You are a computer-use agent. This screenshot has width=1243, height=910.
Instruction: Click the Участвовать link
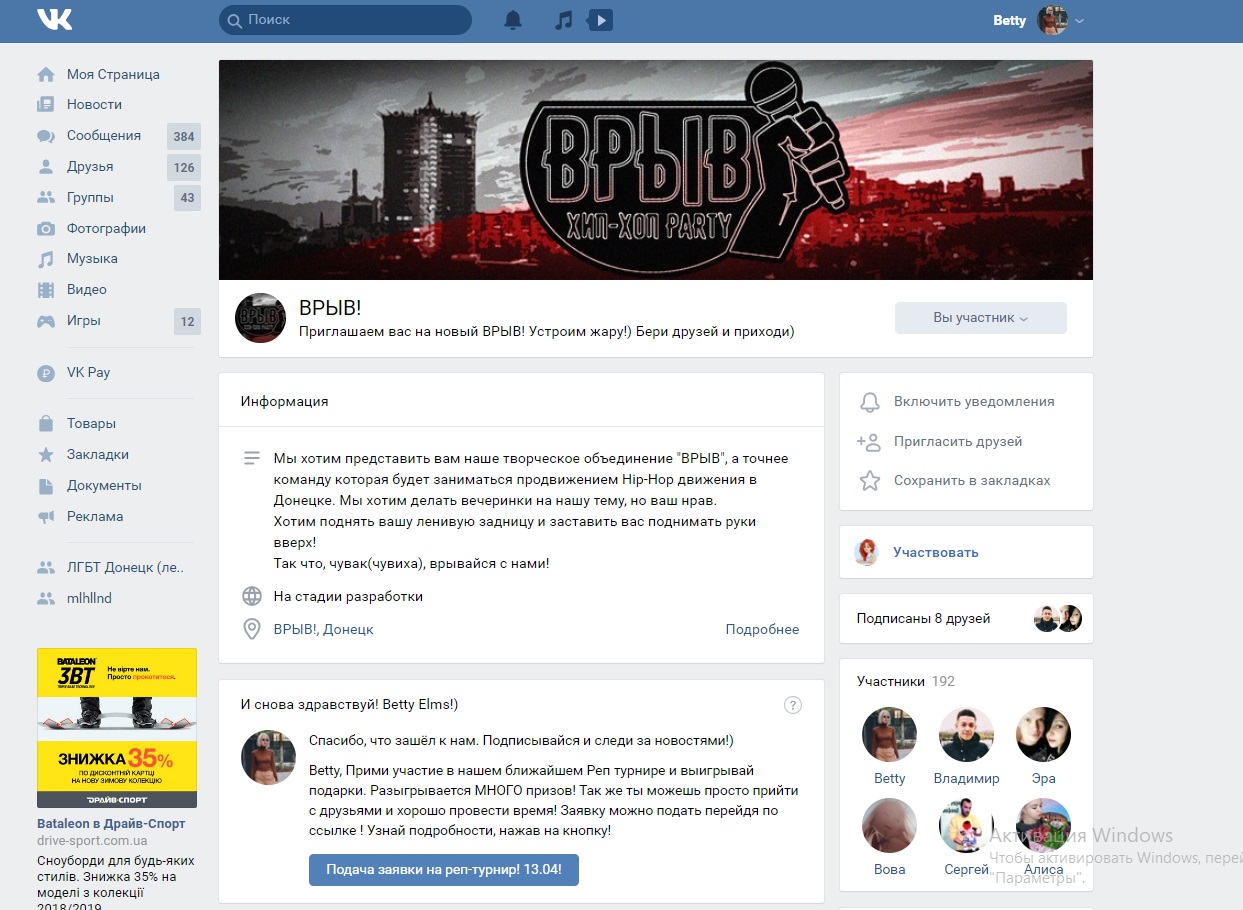pyautogui.click(x=936, y=552)
